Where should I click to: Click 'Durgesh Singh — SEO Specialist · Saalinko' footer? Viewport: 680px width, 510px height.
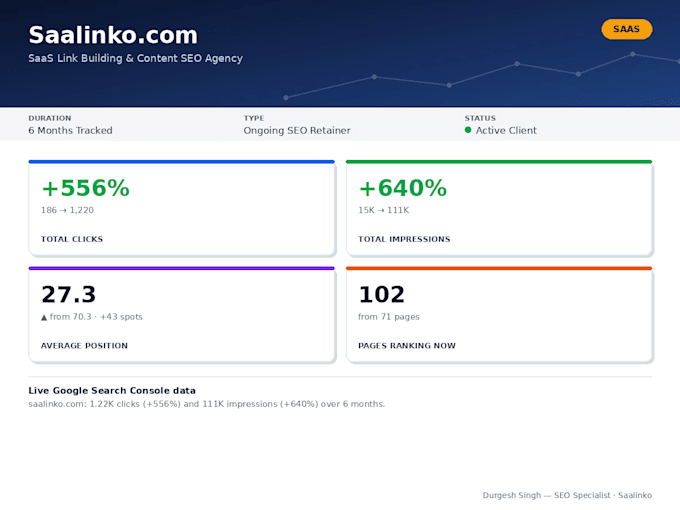coord(567,495)
